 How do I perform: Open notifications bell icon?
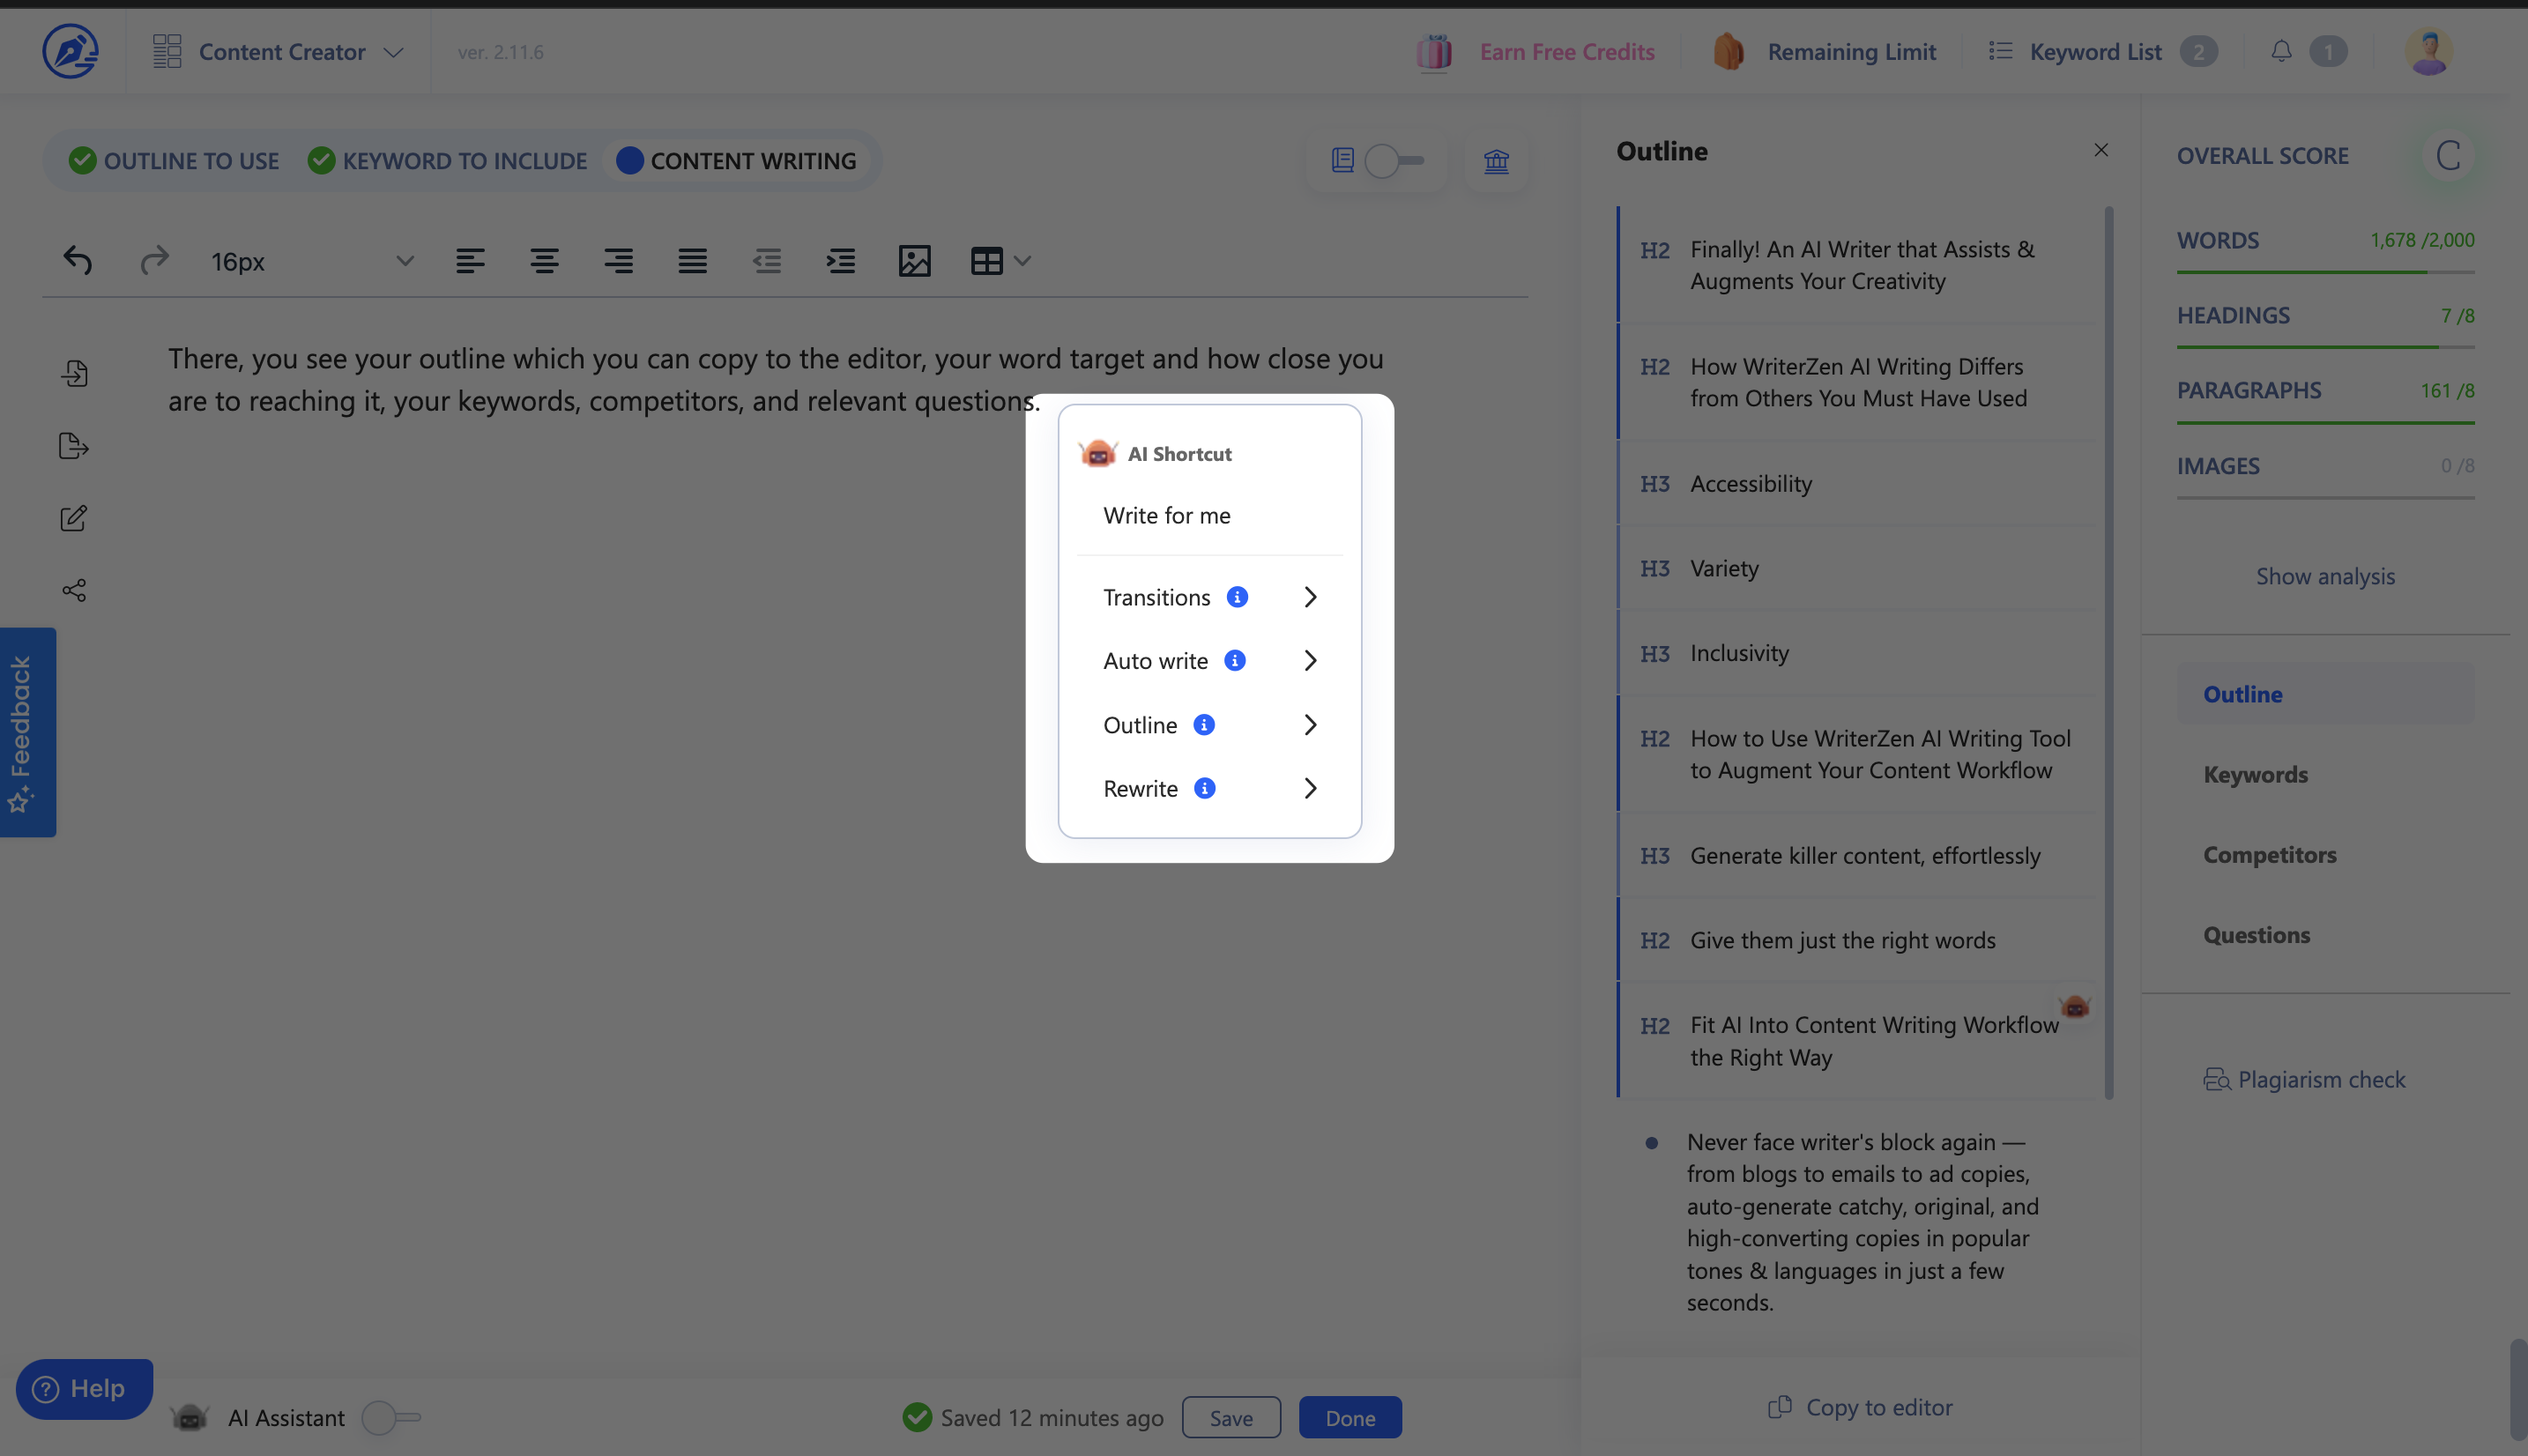(2281, 51)
